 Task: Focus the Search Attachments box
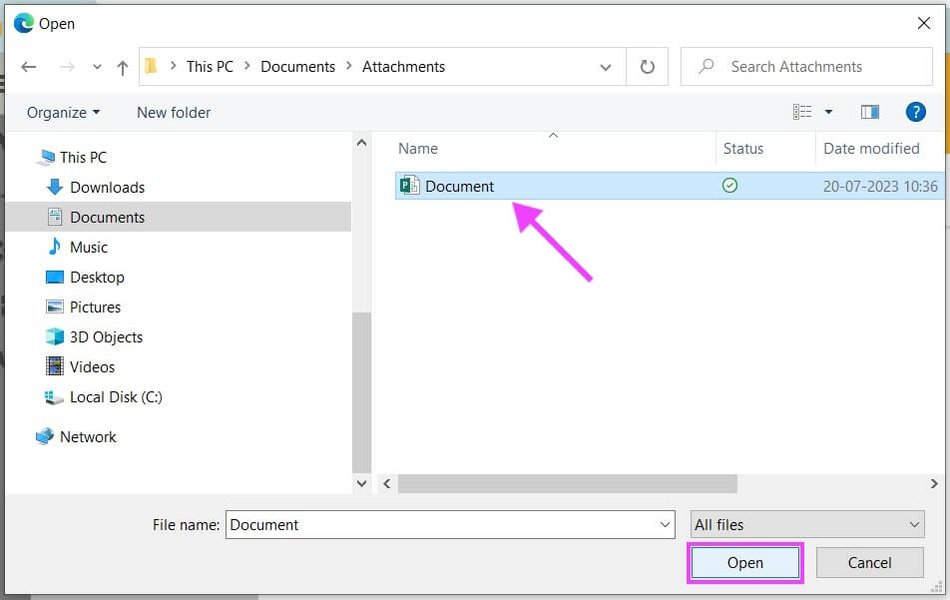click(x=806, y=67)
